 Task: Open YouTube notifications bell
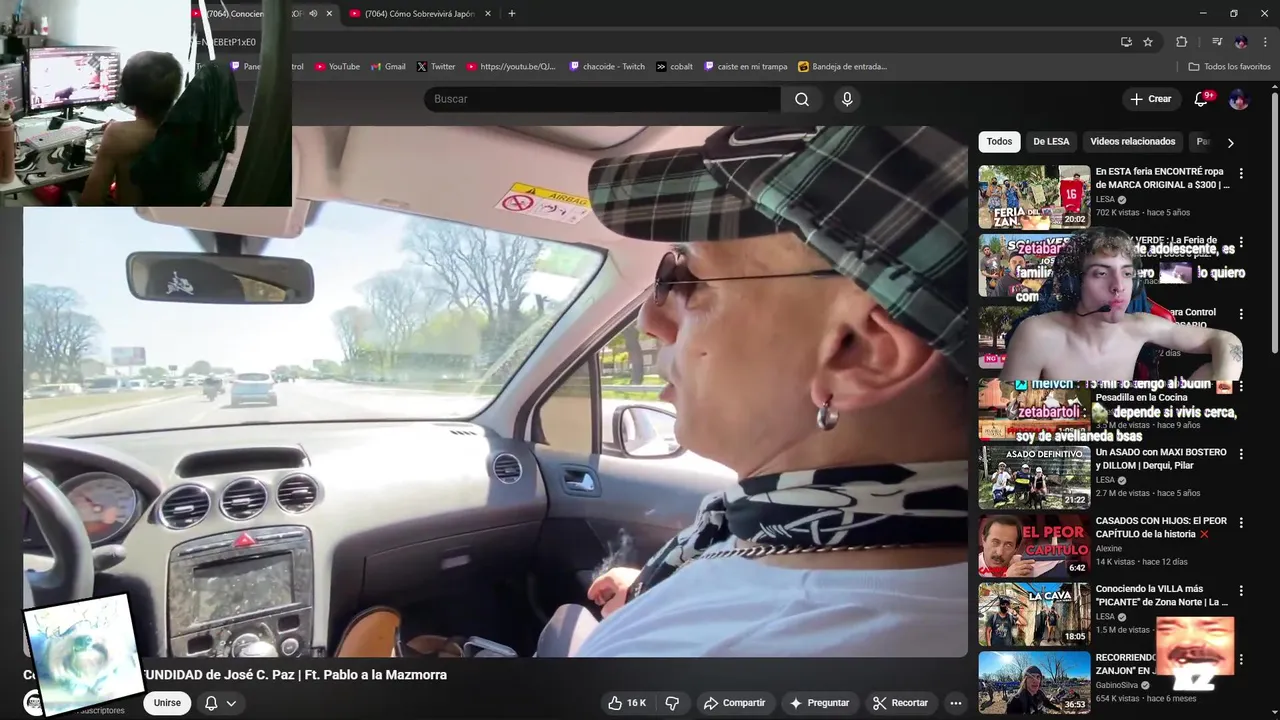click(1203, 99)
